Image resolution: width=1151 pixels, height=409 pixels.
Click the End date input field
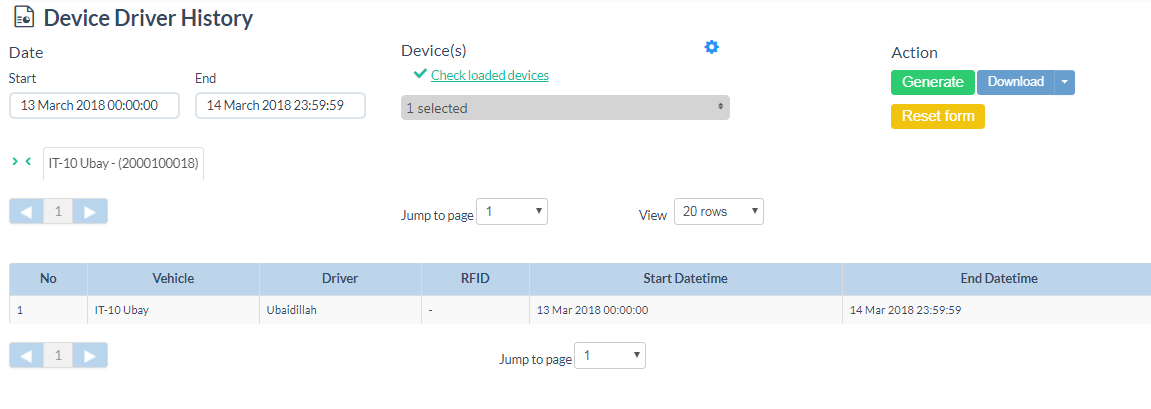click(280, 105)
